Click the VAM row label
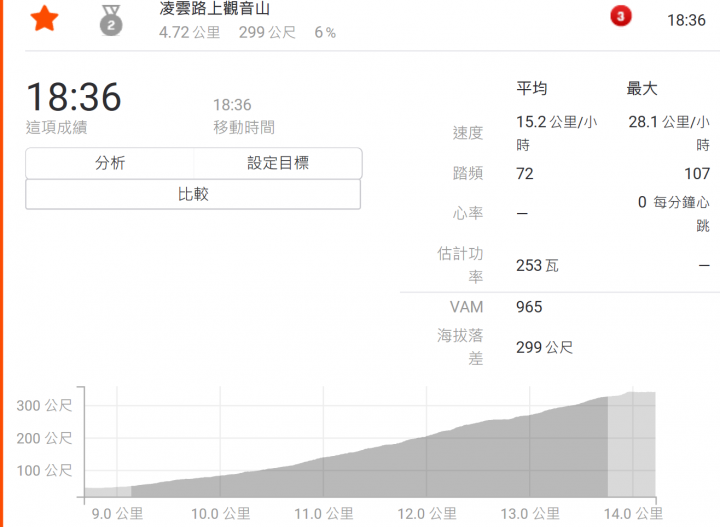The height and width of the screenshot is (527, 720). [466, 307]
